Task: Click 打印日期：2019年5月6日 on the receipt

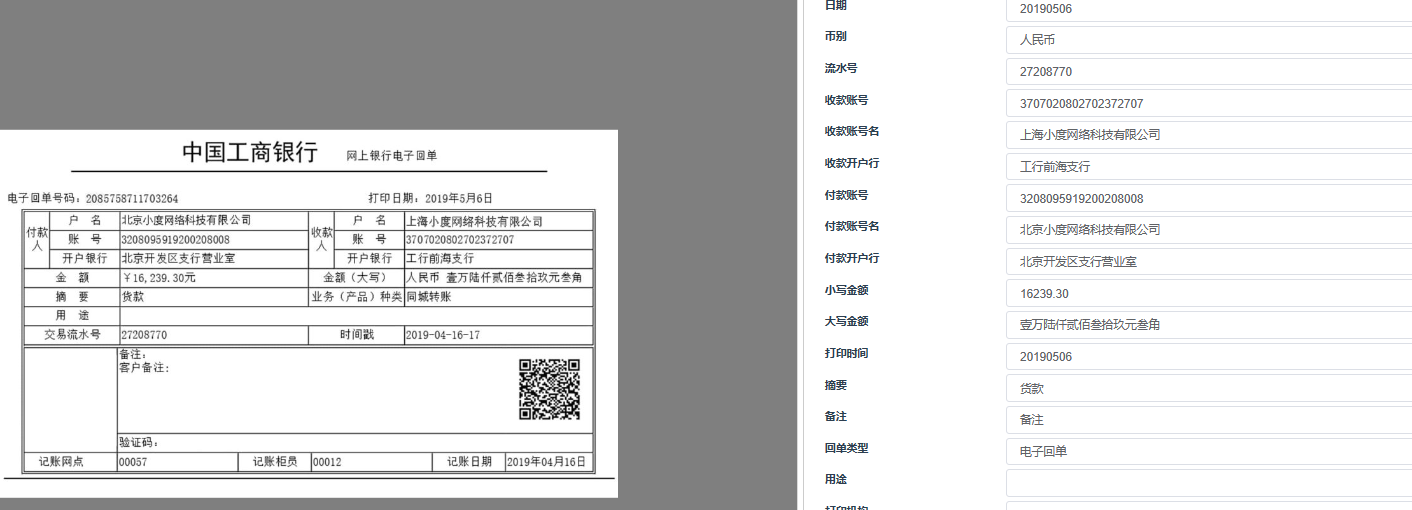Action: (430, 198)
